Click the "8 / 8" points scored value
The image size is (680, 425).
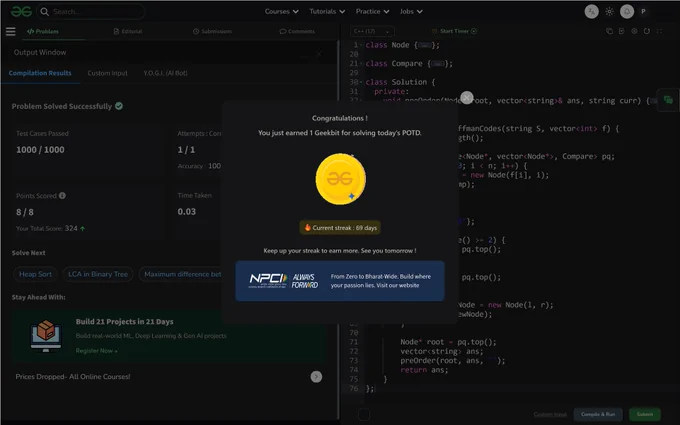[25, 212]
